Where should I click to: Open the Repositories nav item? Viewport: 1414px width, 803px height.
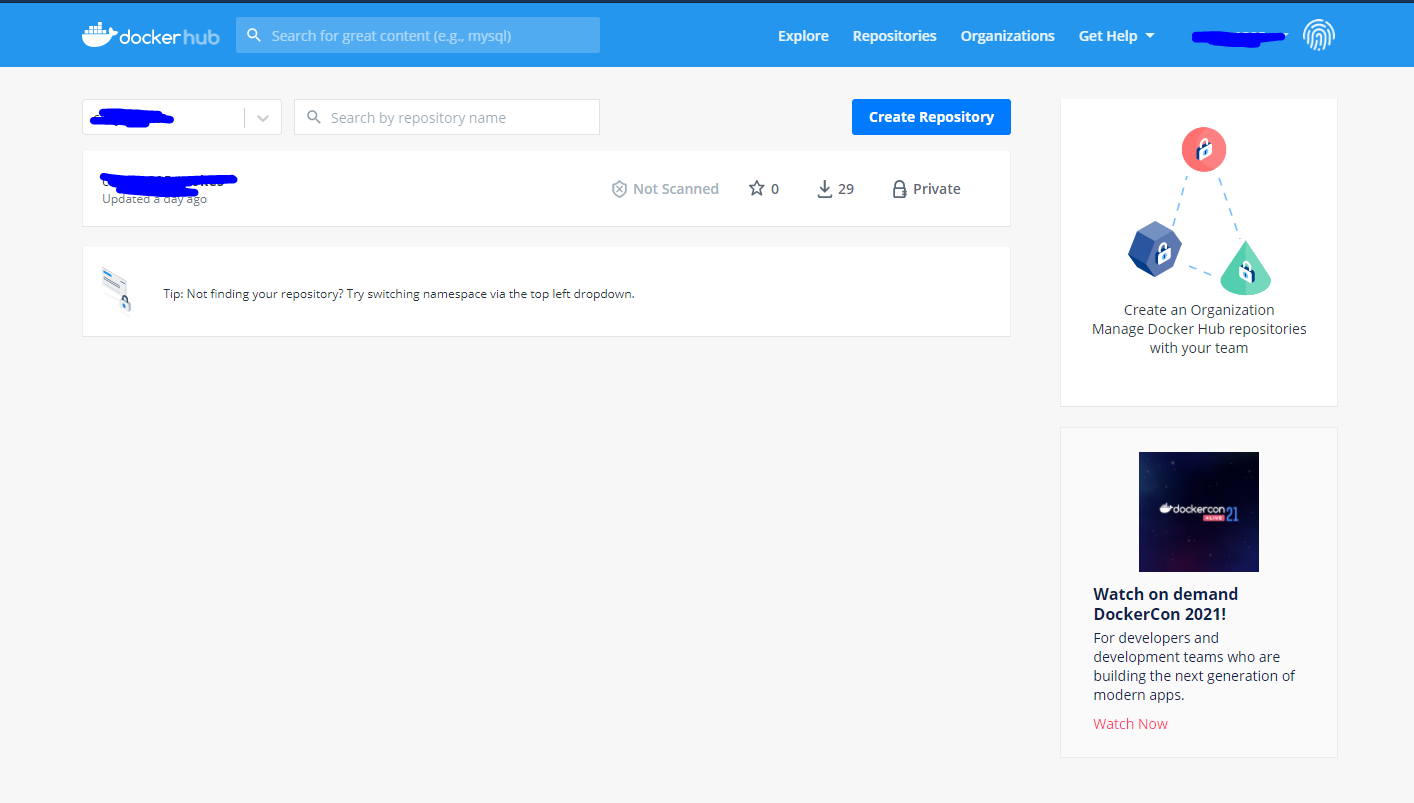894,35
